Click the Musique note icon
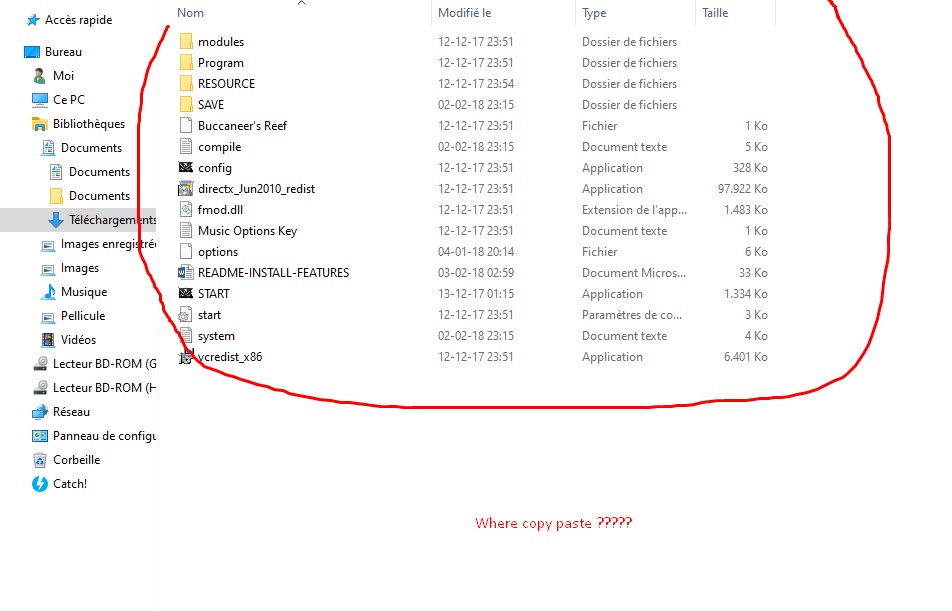 tap(48, 292)
